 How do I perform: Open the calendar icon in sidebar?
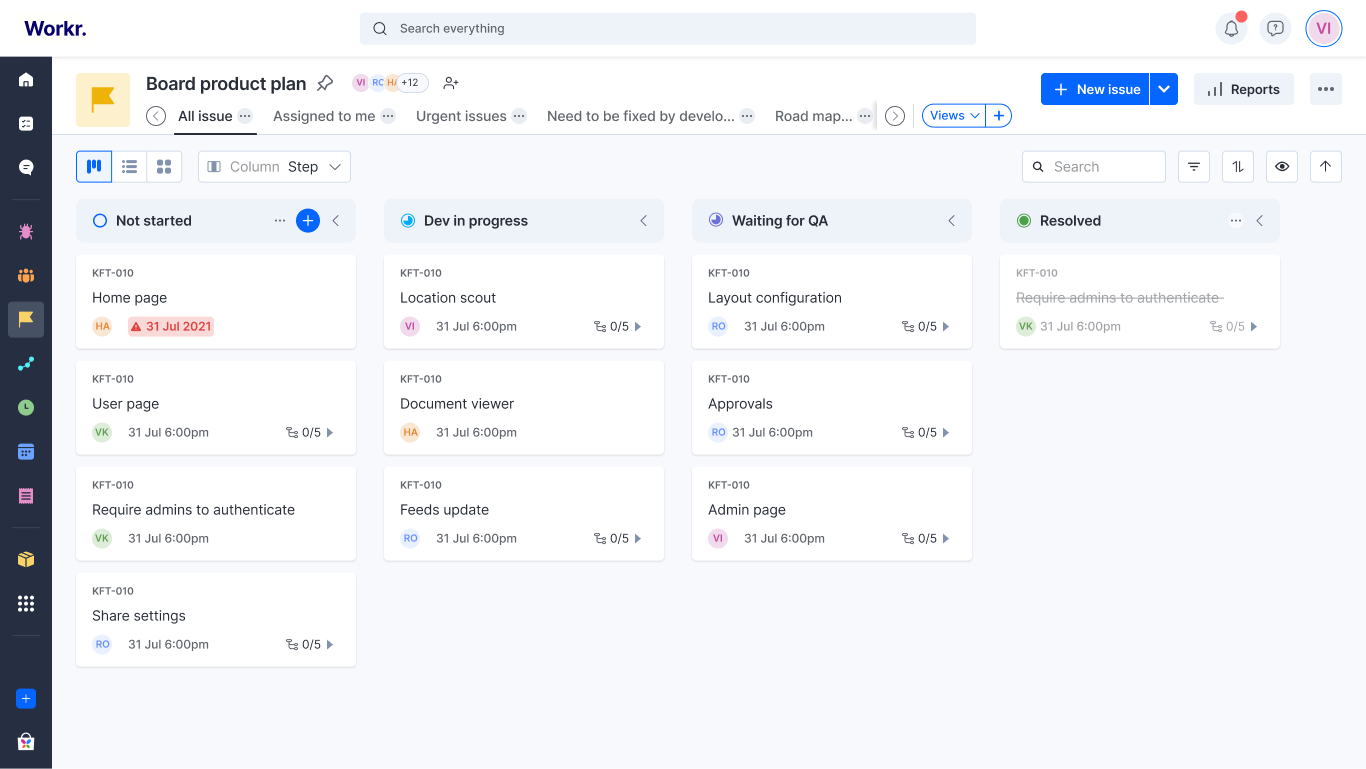point(26,452)
